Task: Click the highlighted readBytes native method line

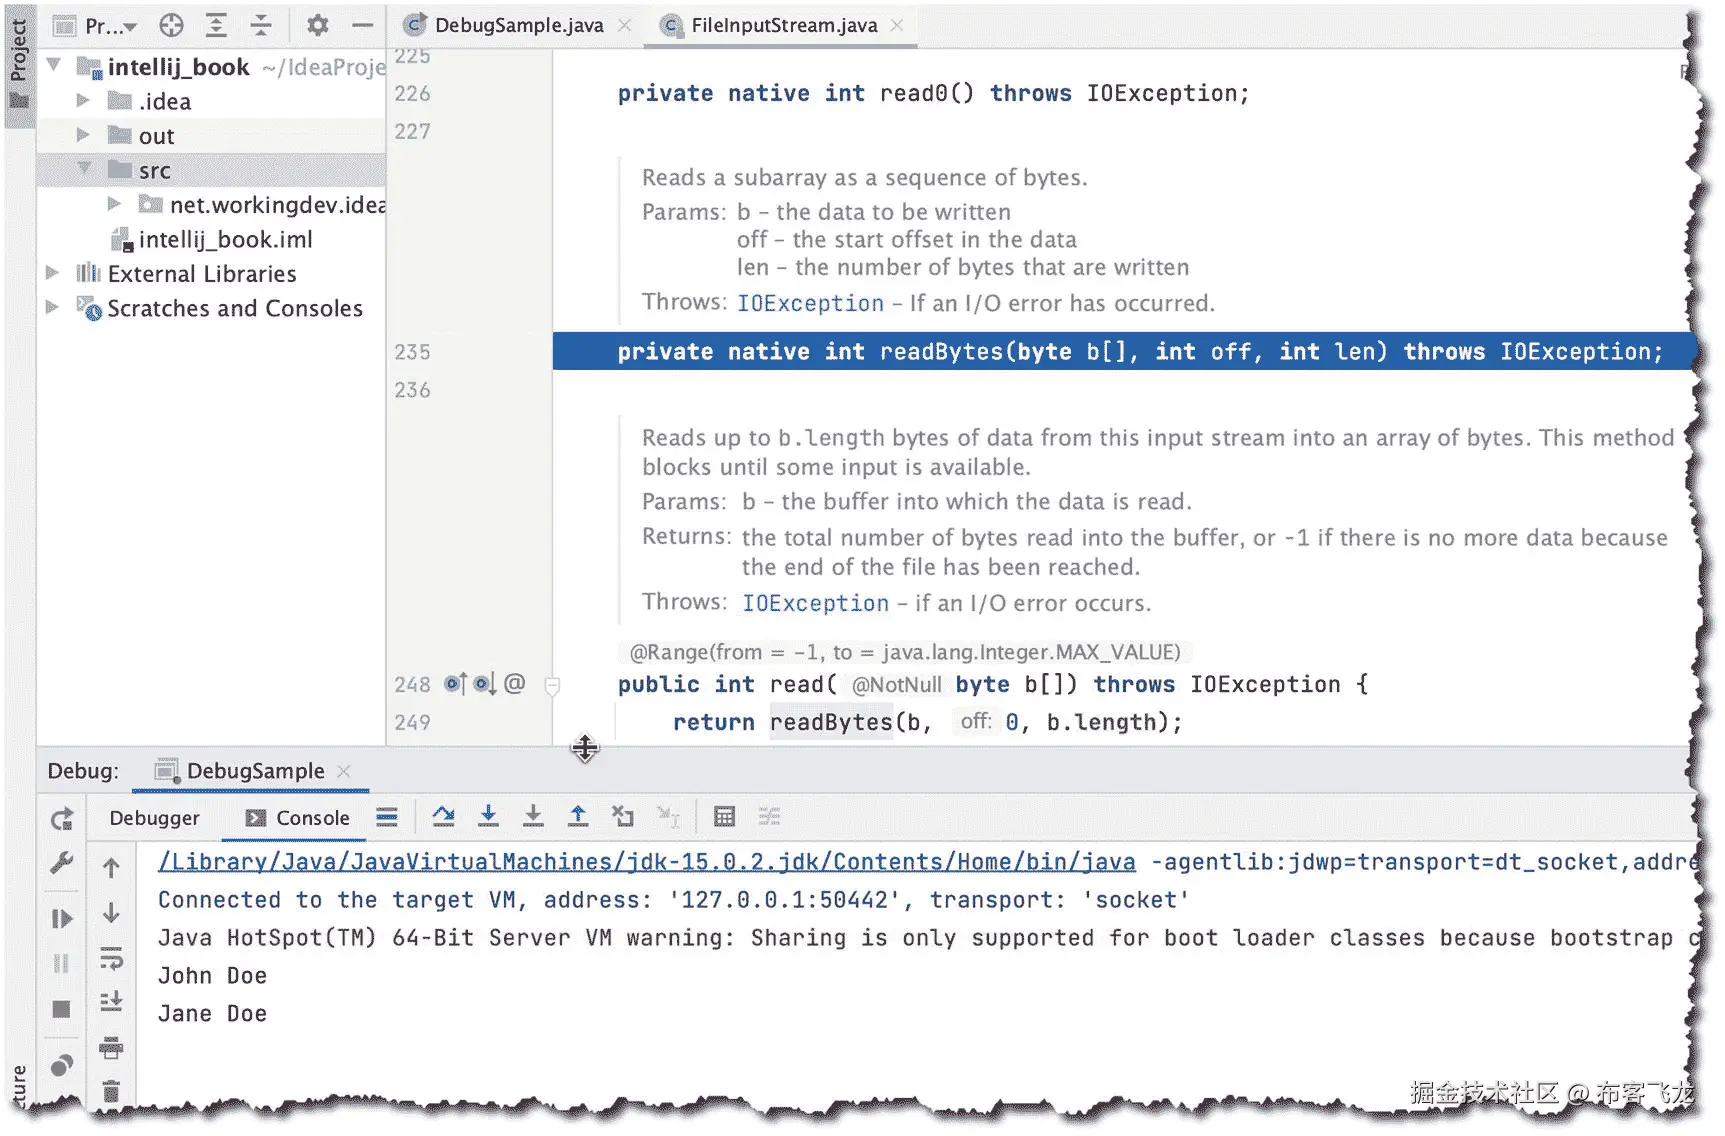Action: (x=1124, y=351)
